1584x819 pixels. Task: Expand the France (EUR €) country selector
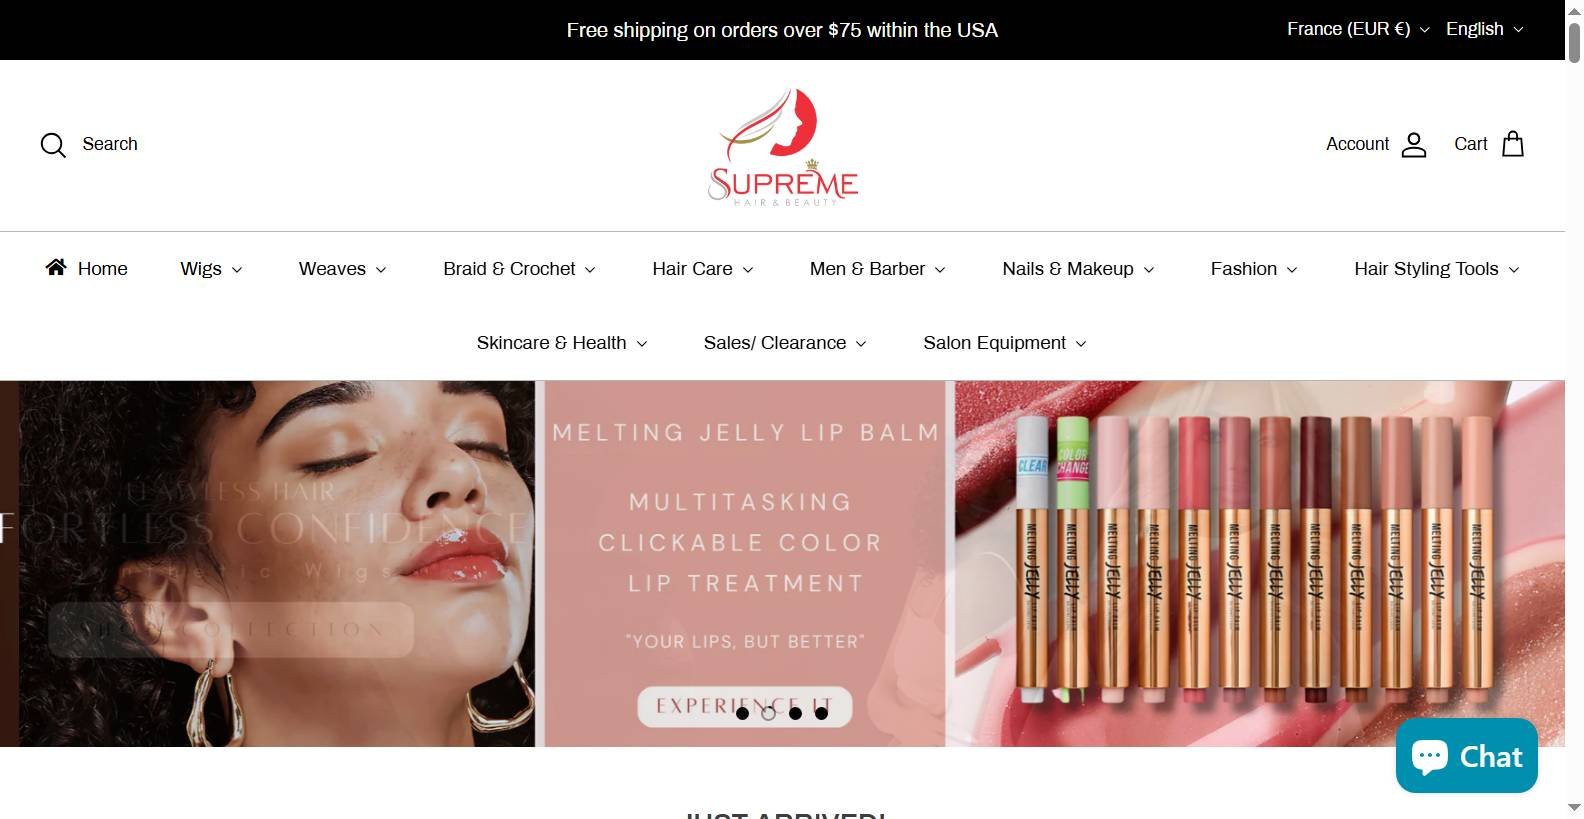(x=1358, y=29)
